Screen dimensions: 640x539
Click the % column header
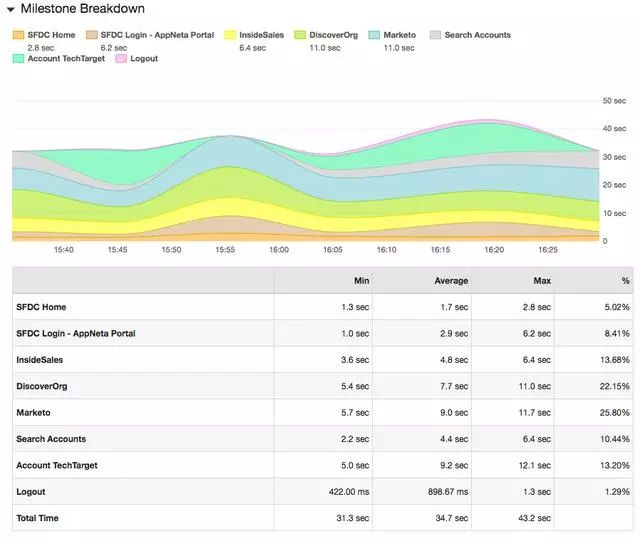(x=625, y=281)
